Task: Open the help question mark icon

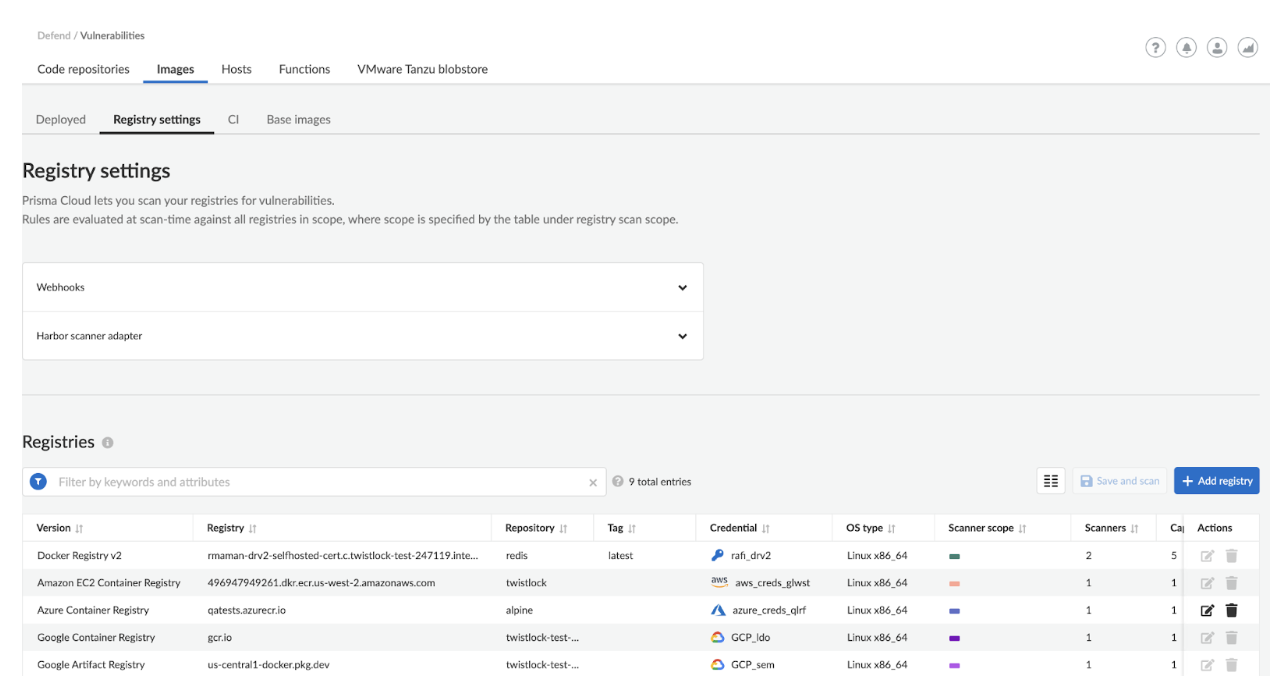Action: pyautogui.click(x=1155, y=47)
